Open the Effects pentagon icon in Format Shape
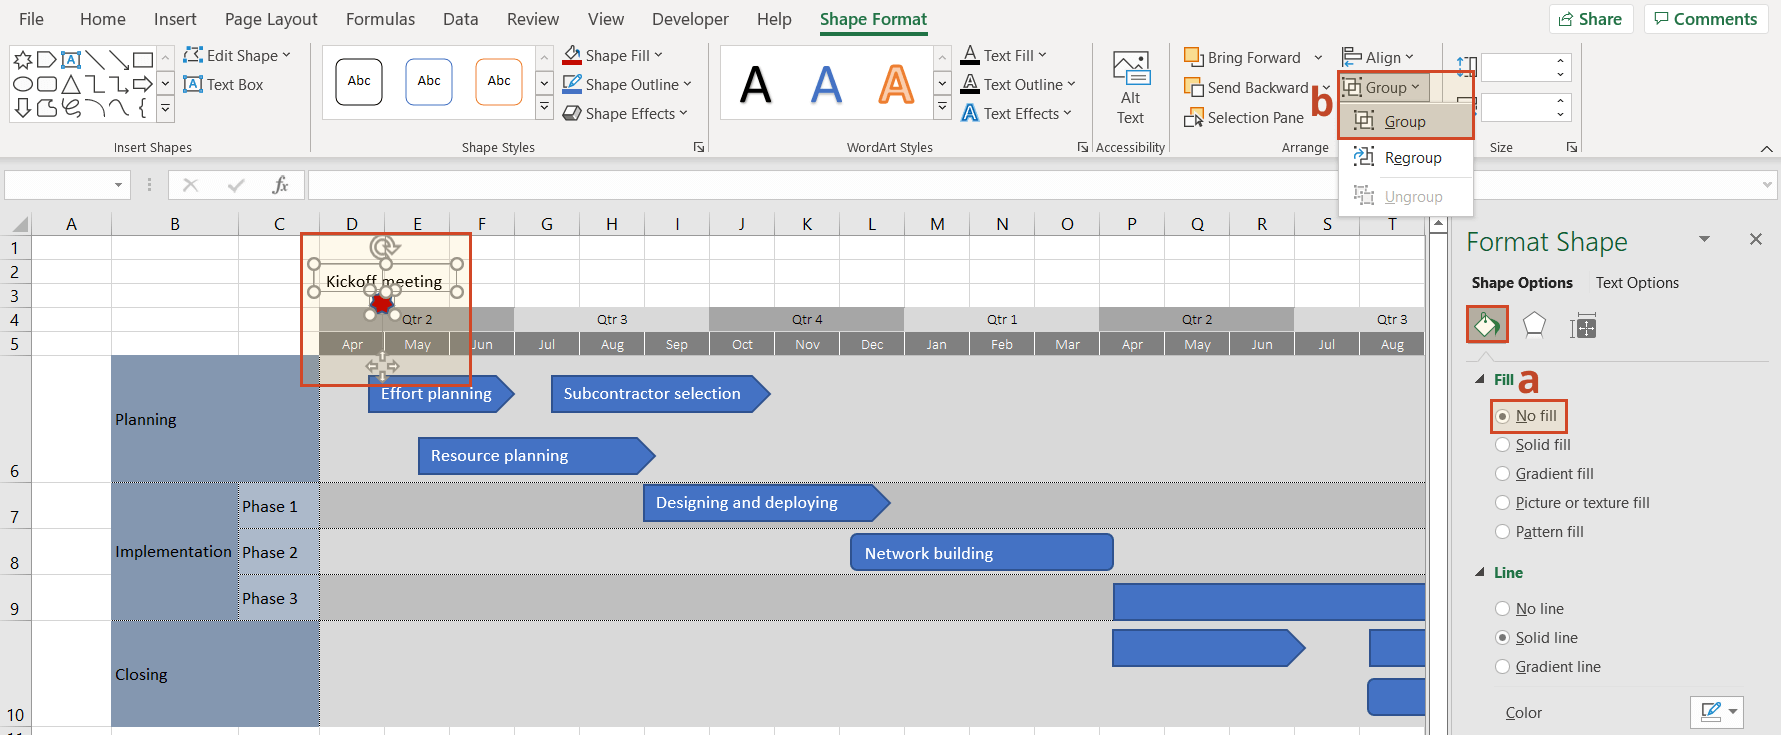 [x=1534, y=325]
